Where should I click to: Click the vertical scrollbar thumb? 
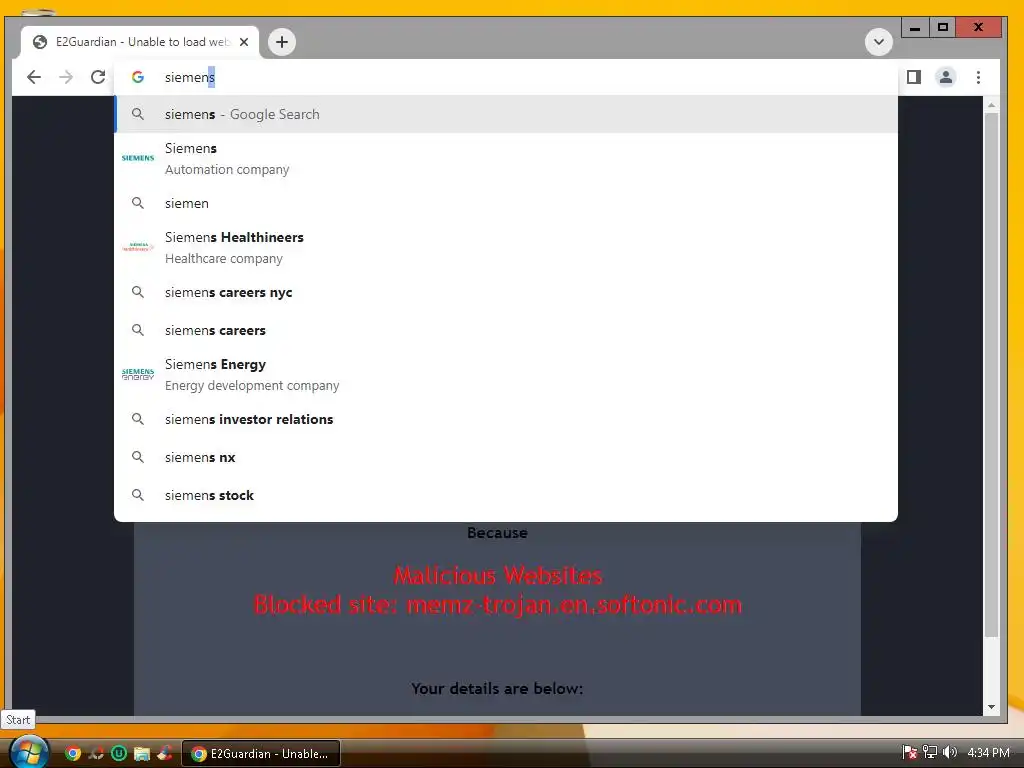(x=991, y=375)
